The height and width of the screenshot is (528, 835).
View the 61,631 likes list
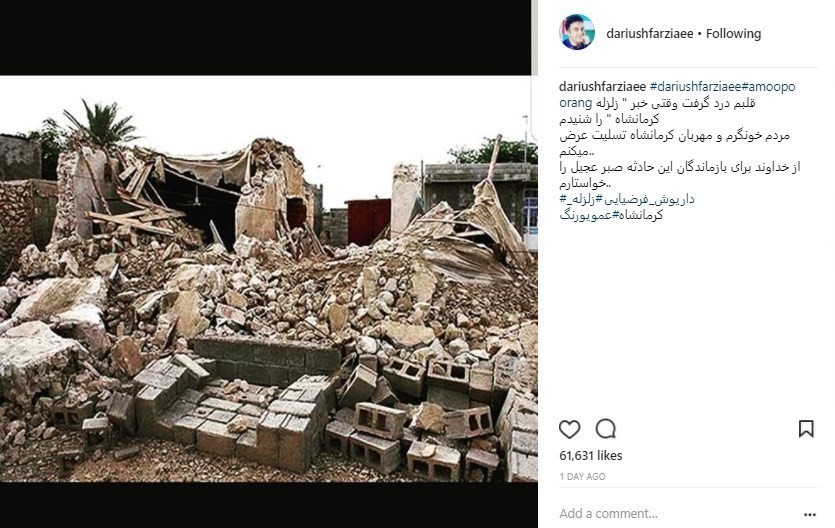click(x=591, y=456)
